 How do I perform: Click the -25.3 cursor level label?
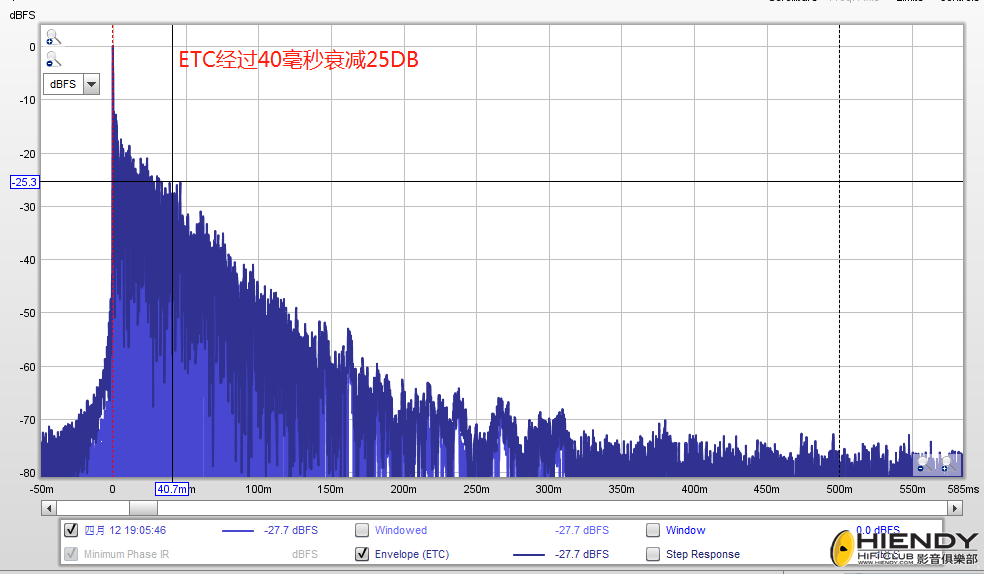(x=24, y=182)
